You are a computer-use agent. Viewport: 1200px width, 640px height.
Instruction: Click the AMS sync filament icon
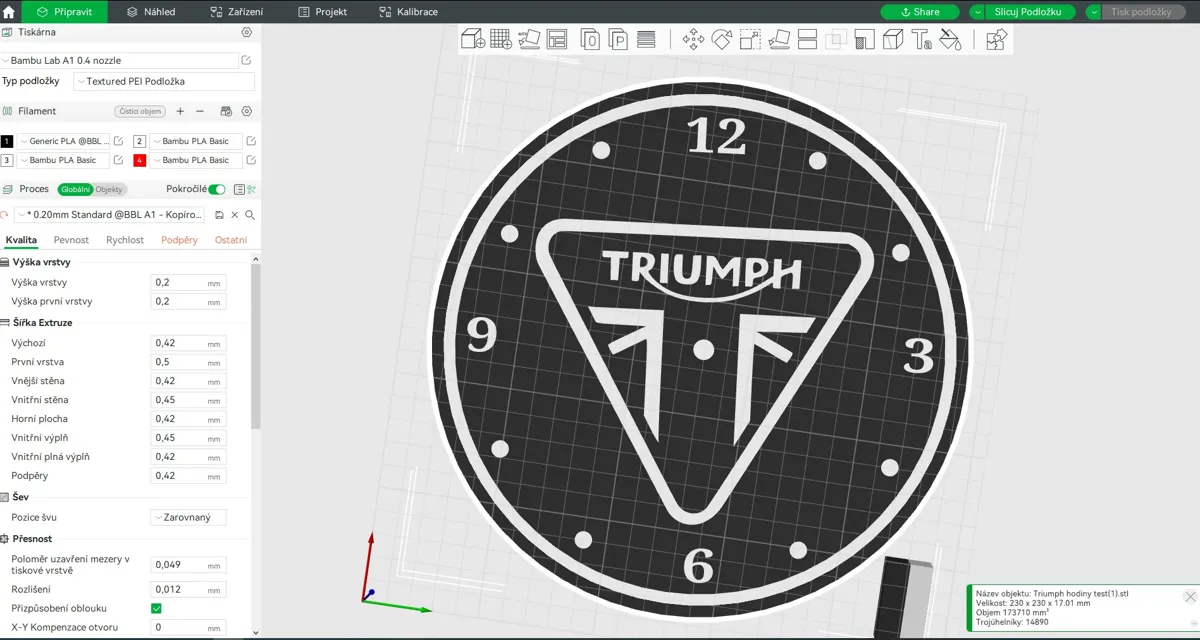[226, 111]
